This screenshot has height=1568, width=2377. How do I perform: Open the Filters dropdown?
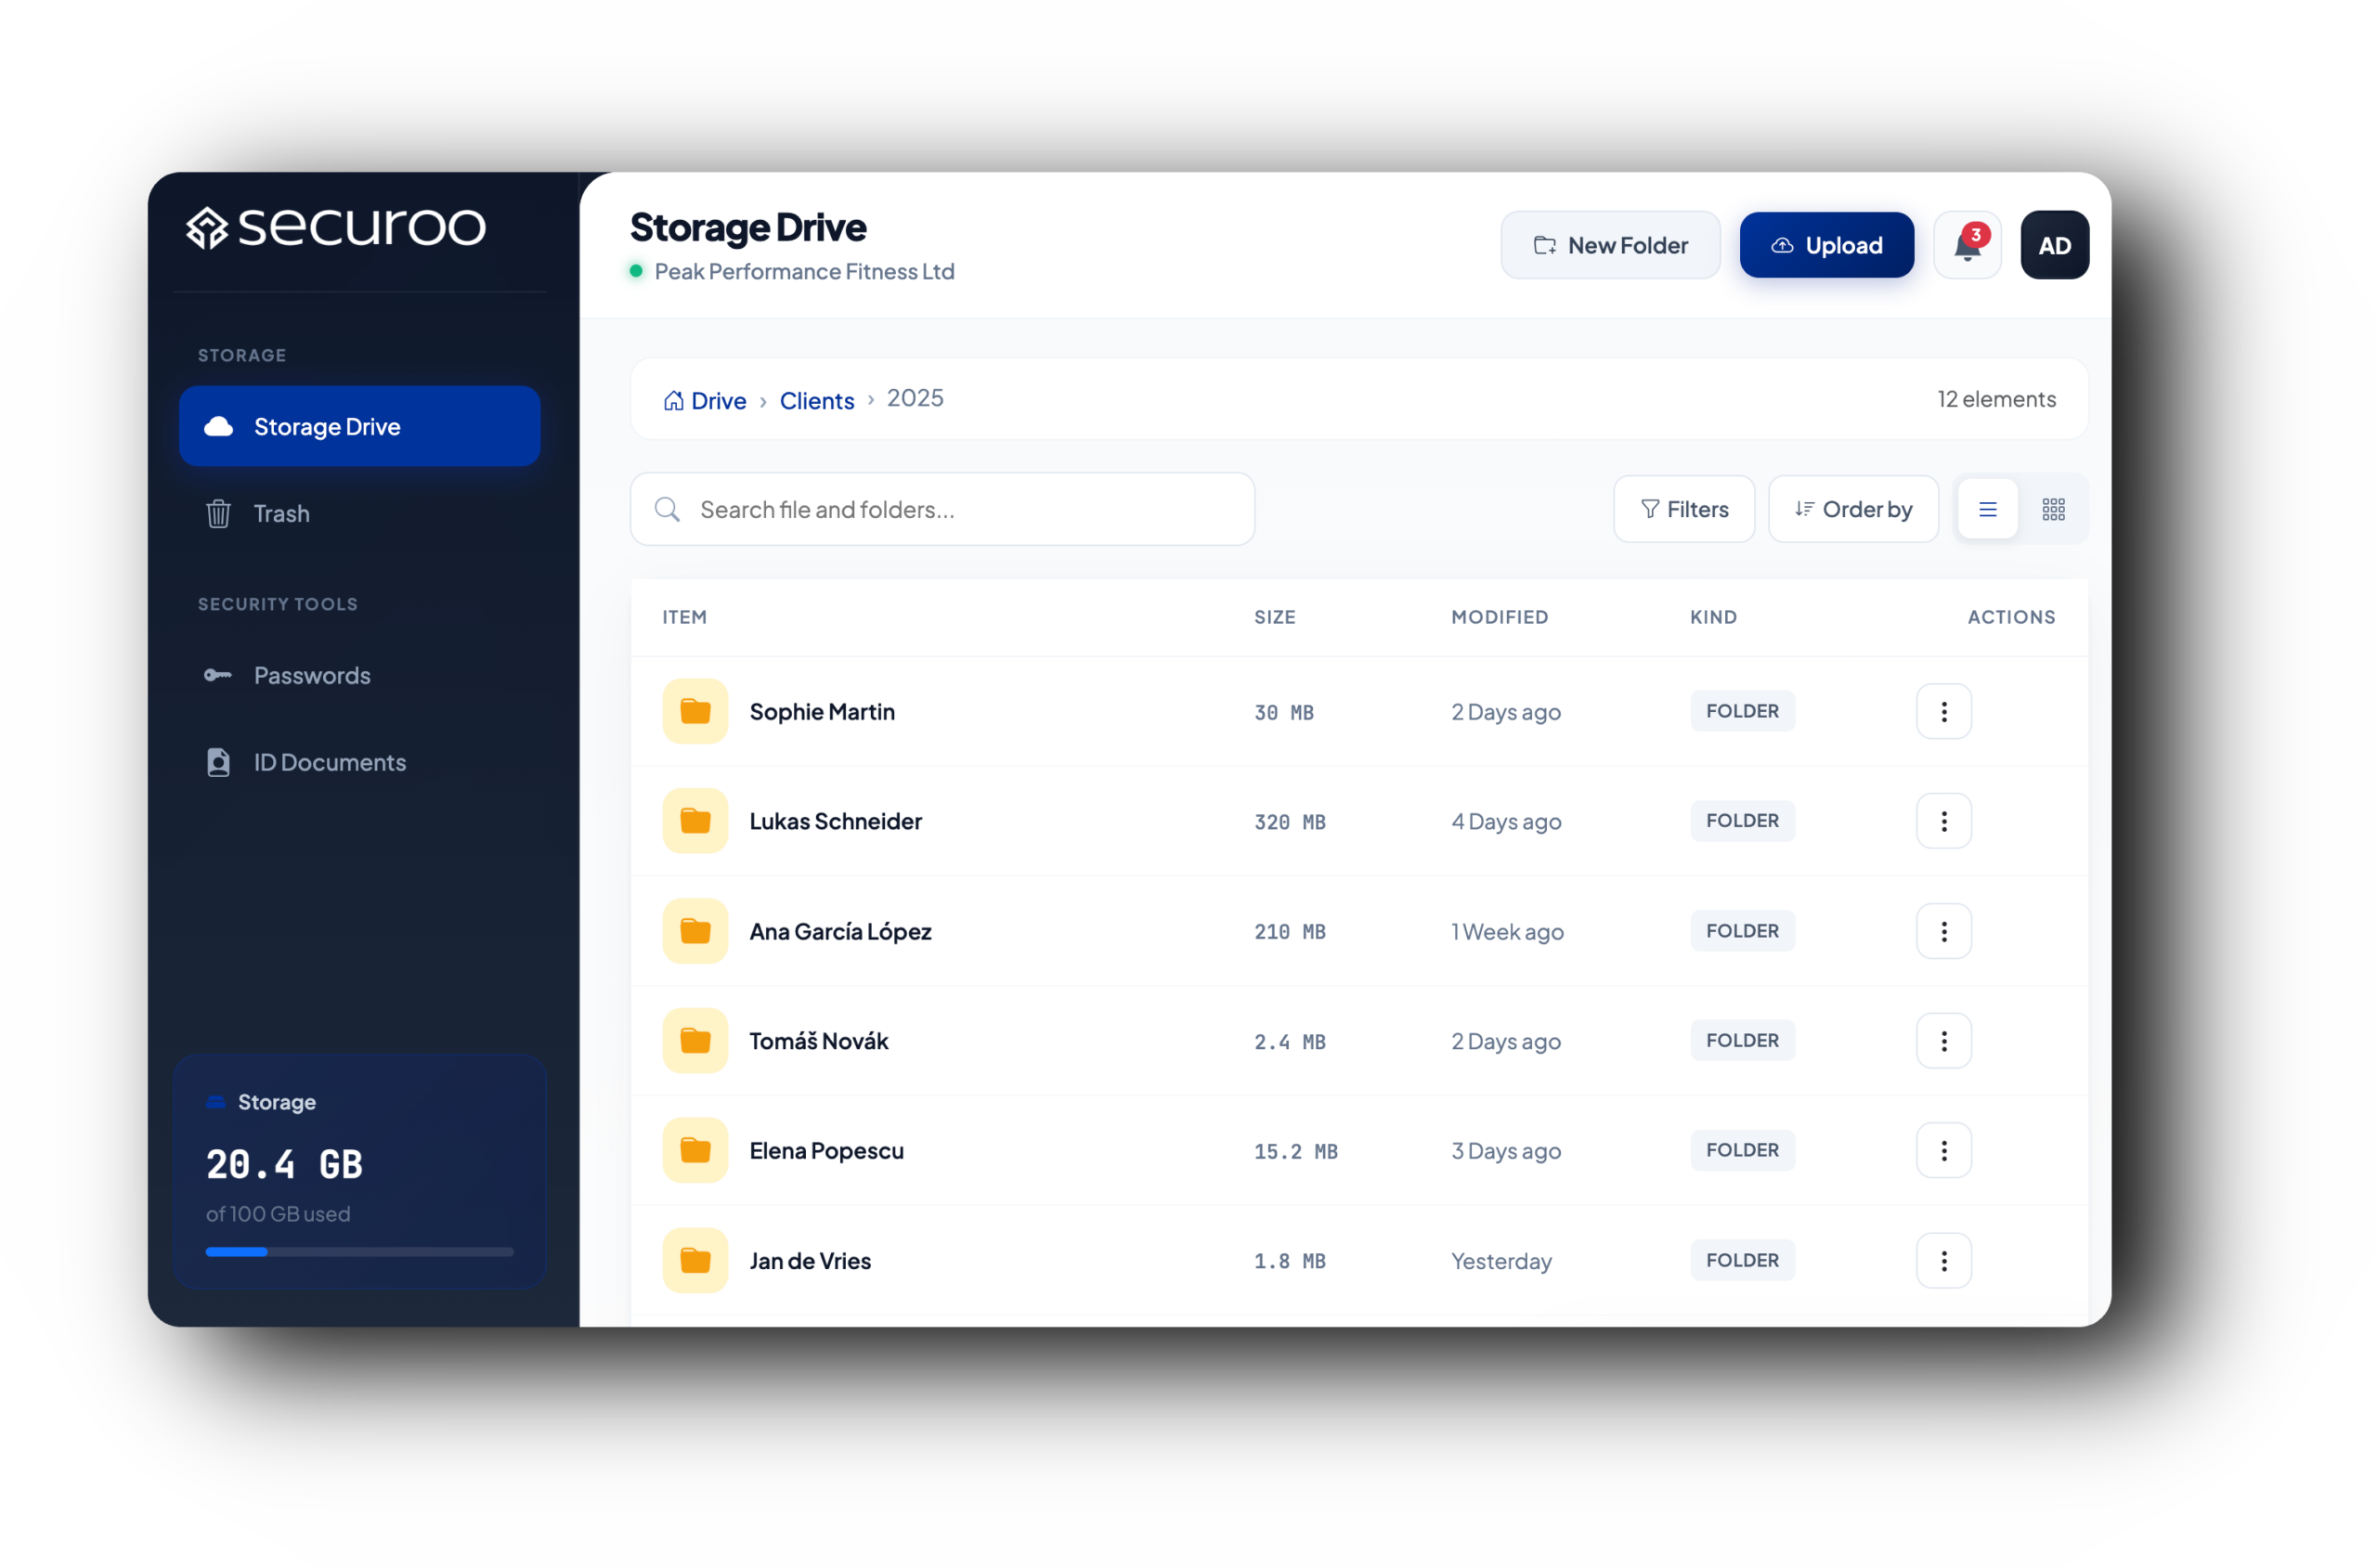[x=1684, y=510]
